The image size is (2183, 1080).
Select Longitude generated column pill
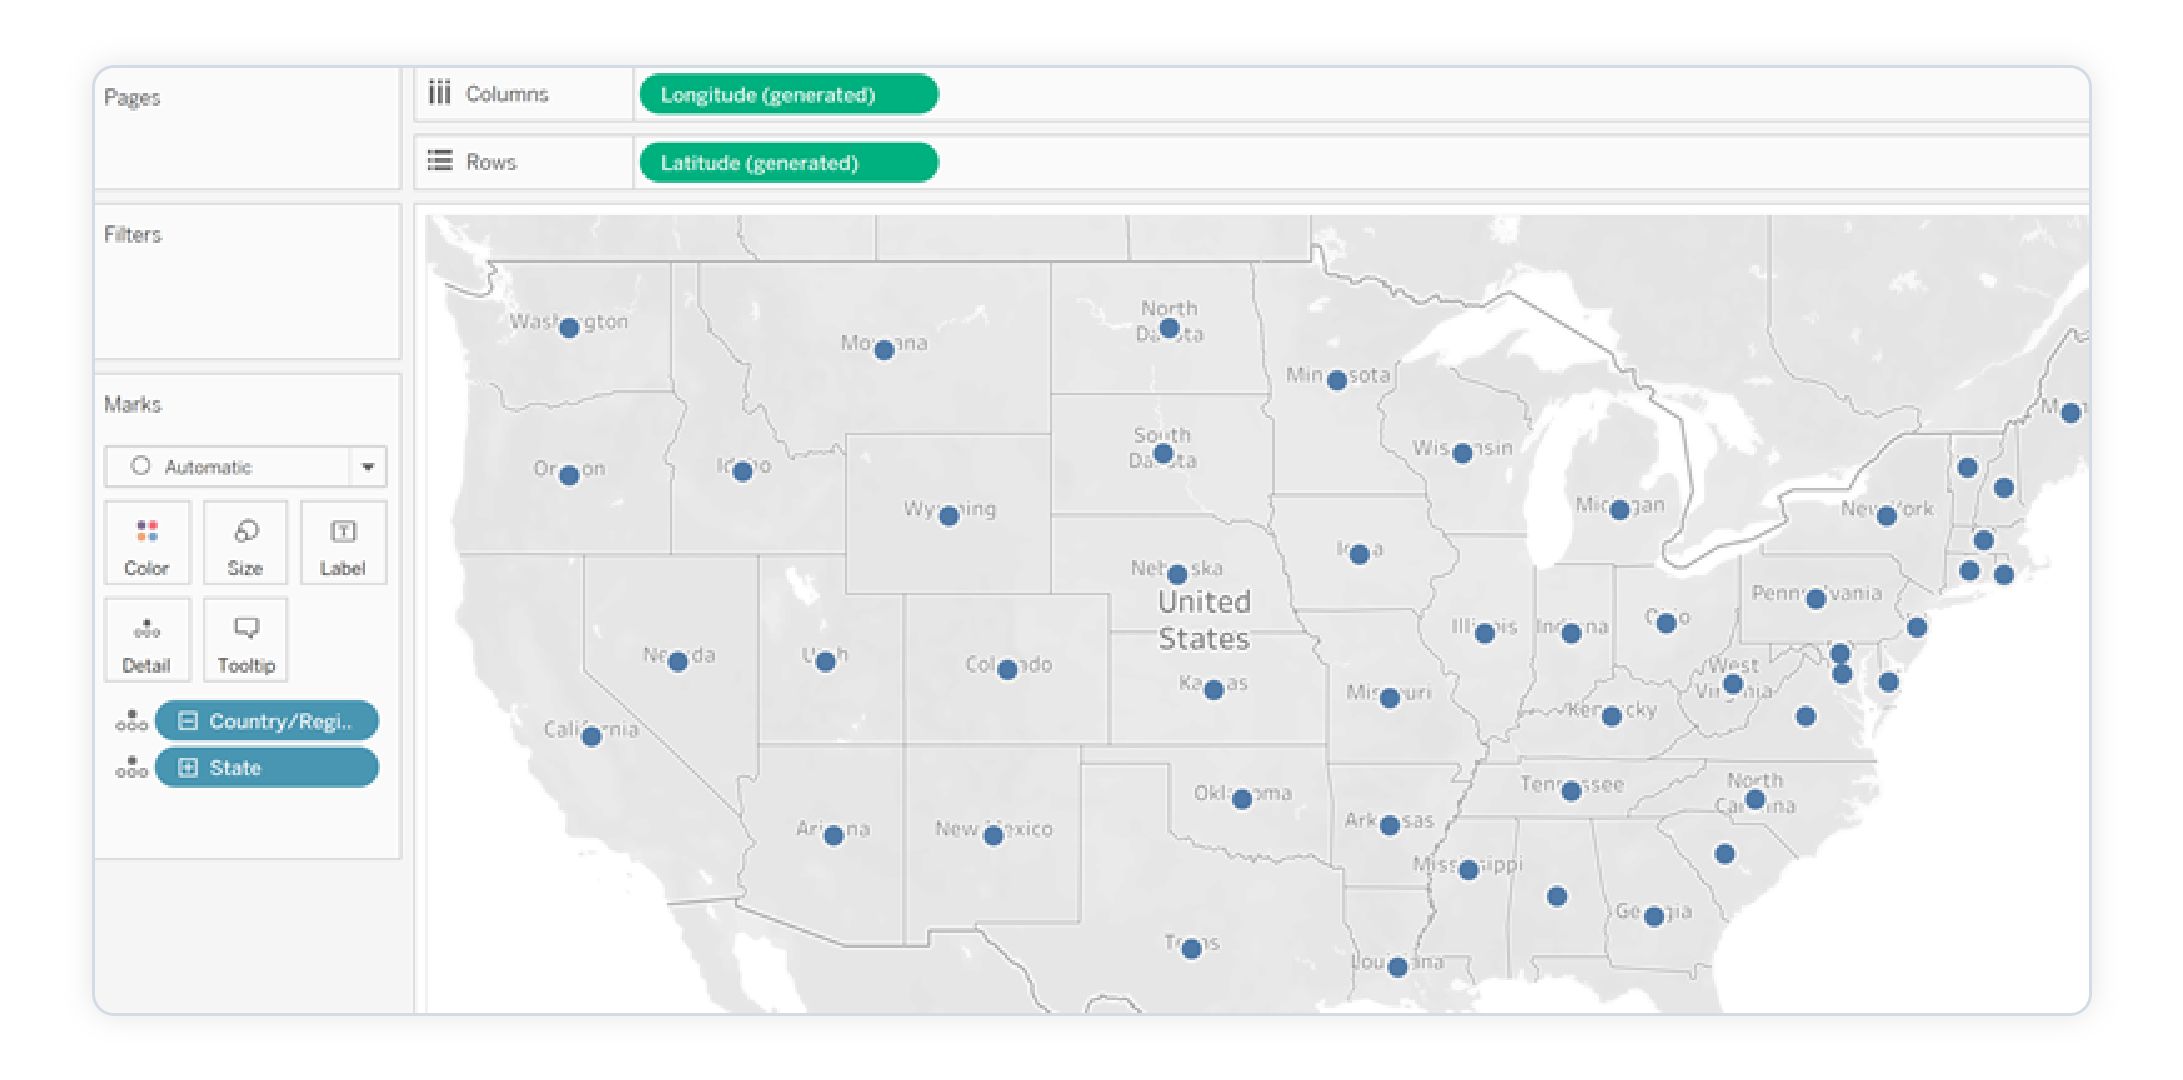tap(764, 95)
